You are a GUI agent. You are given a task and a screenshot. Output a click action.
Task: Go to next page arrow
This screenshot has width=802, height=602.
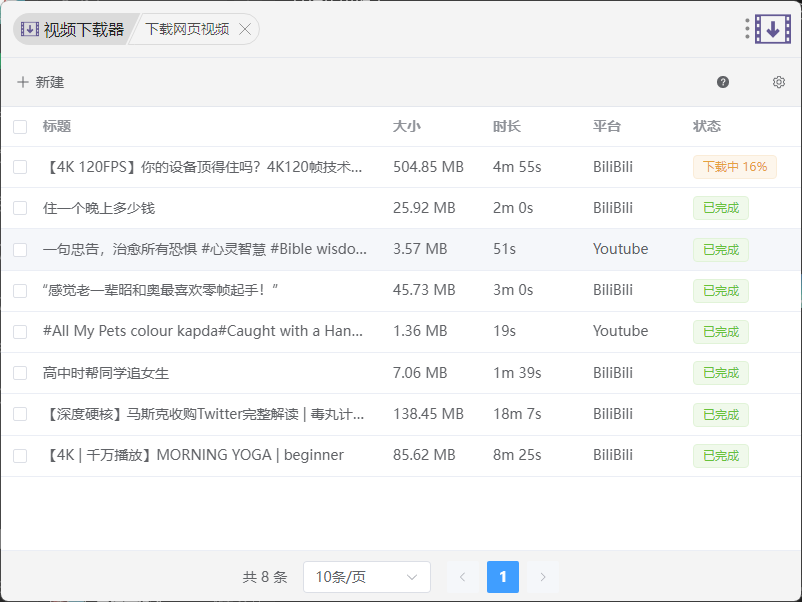tap(543, 577)
